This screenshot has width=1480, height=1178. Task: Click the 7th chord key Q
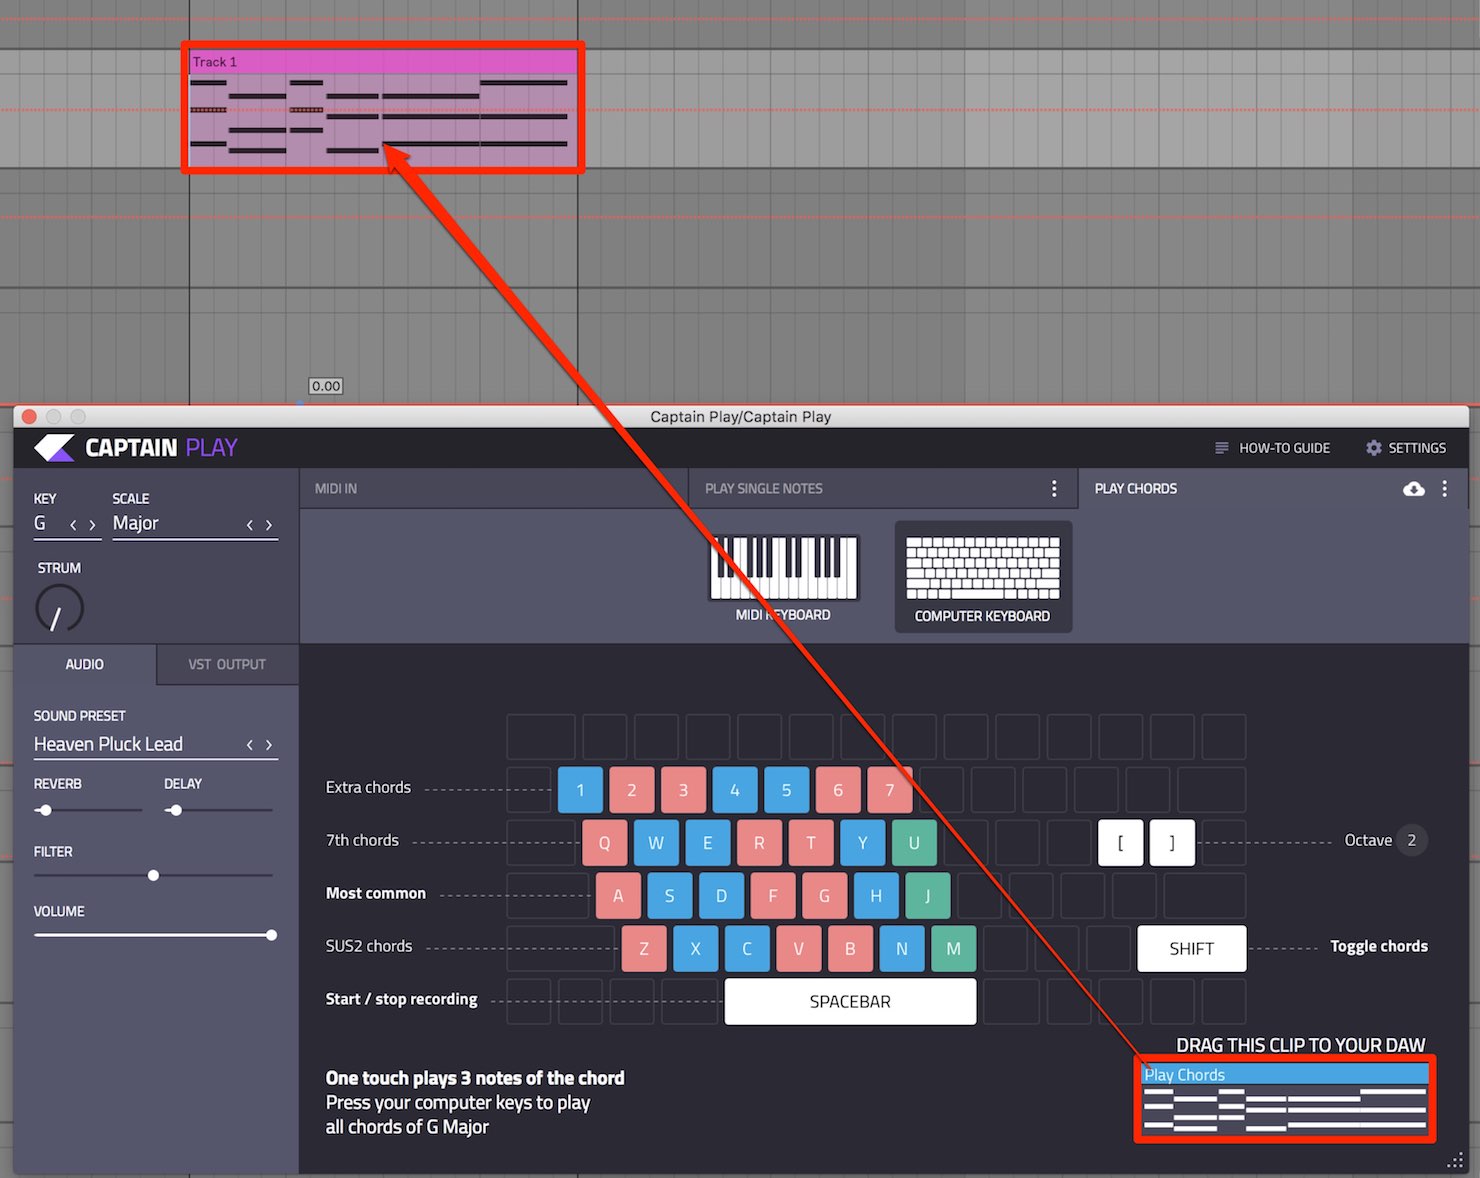(604, 843)
